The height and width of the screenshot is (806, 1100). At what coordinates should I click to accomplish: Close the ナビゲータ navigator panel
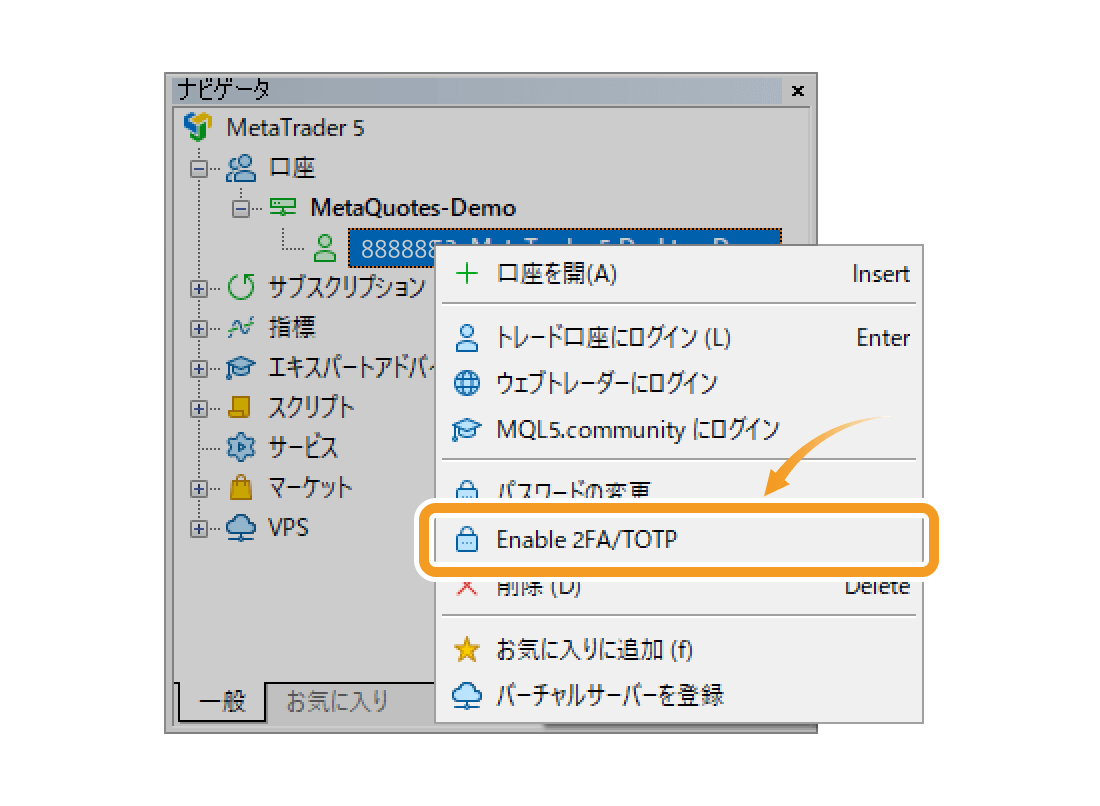(798, 90)
